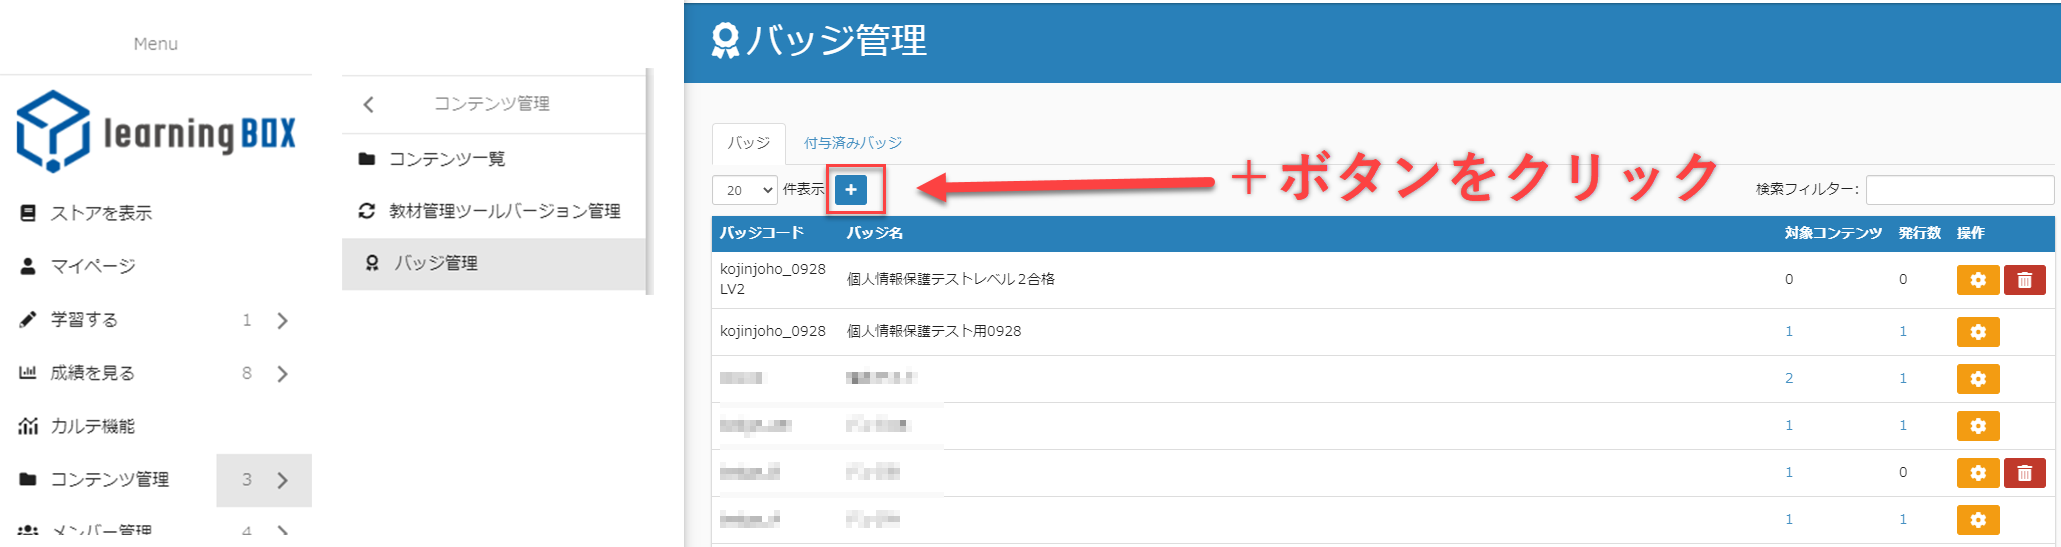The height and width of the screenshot is (547, 2061).
Task: Open gear settings for 個人情報保護テスト用0928 badge
Action: coord(1978,332)
